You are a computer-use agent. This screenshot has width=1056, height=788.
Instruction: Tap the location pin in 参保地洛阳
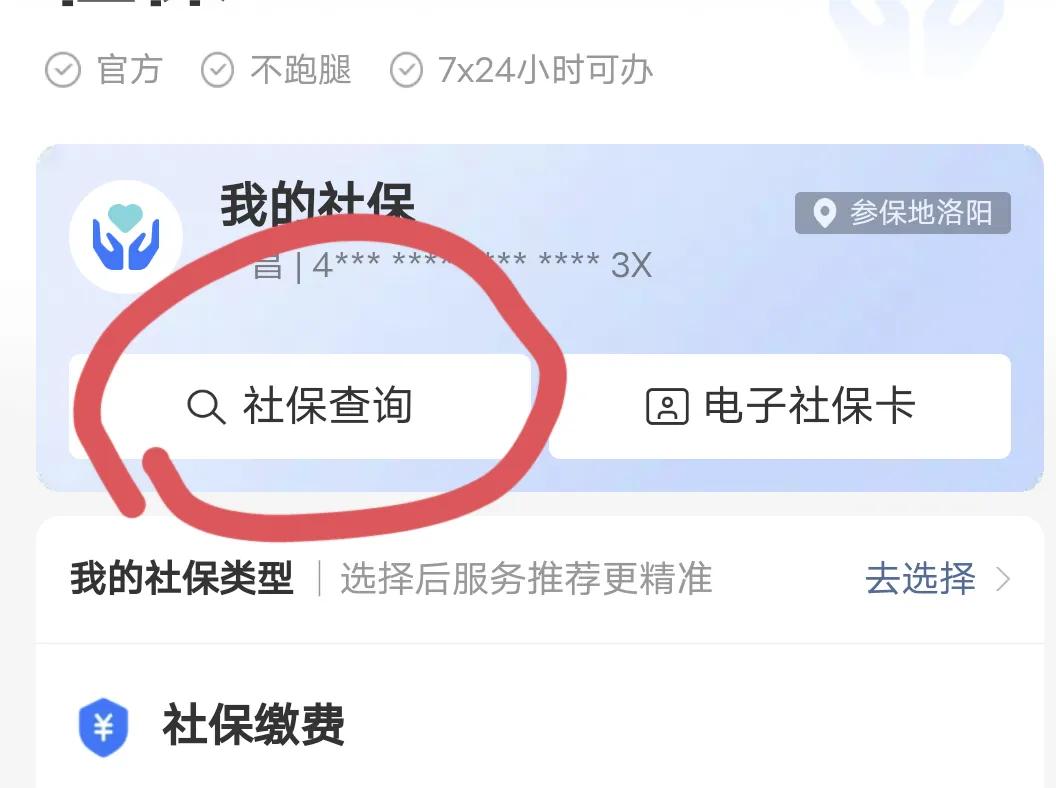click(824, 213)
